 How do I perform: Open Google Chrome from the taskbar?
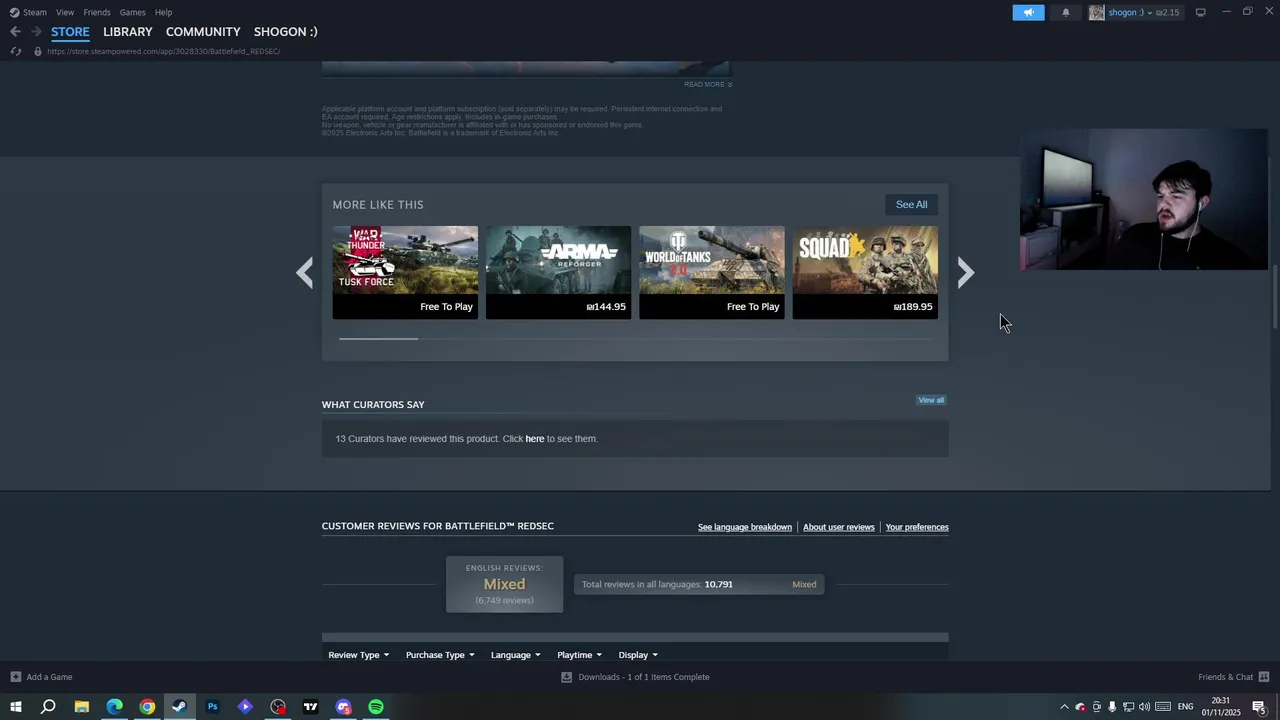click(x=147, y=707)
